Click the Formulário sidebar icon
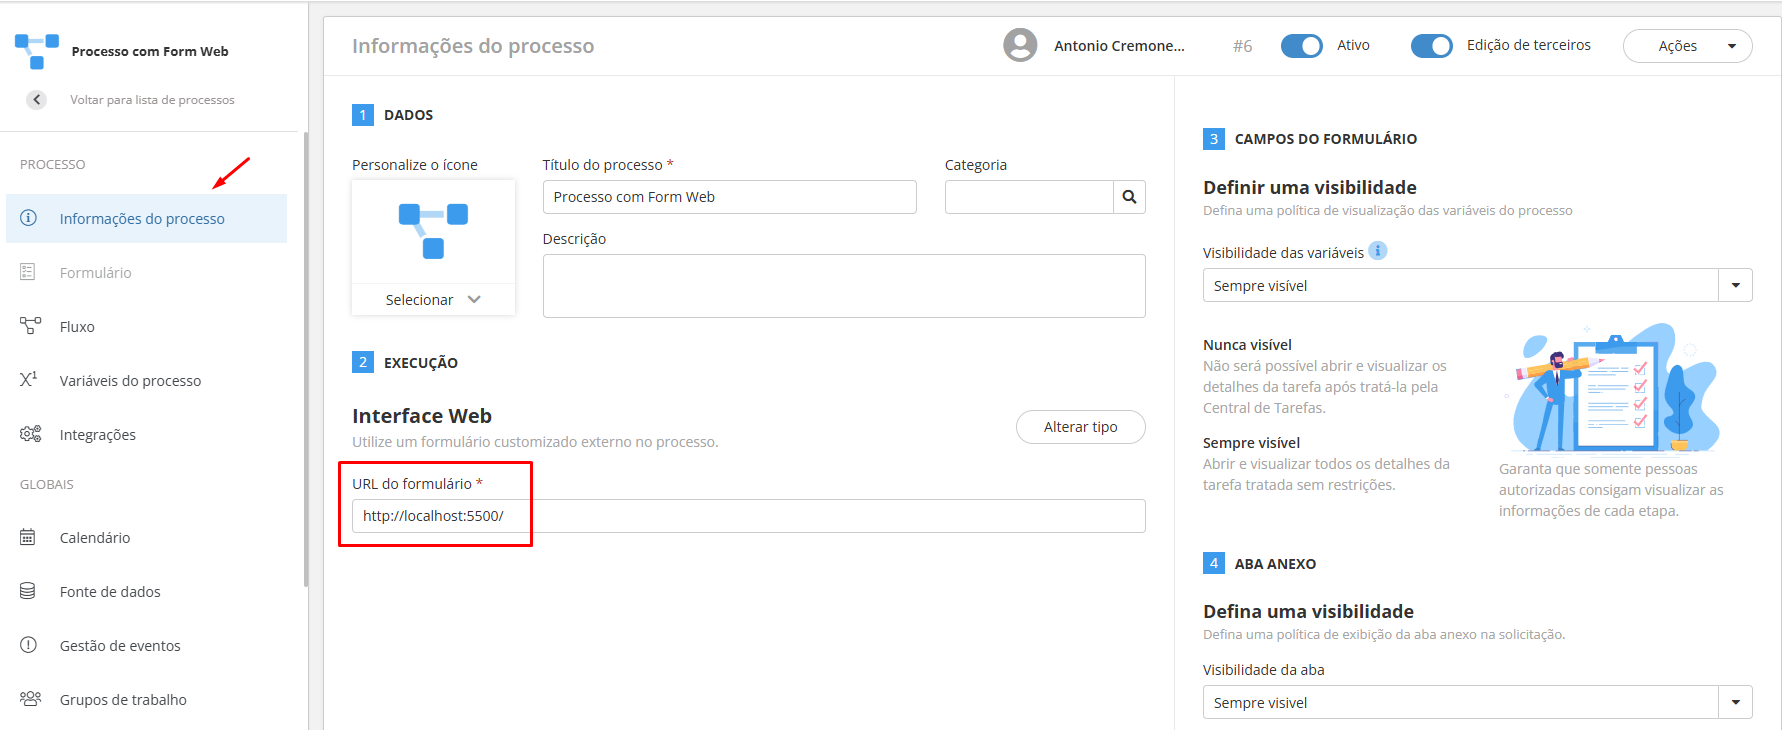1782x730 pixels. click(28, 272)
